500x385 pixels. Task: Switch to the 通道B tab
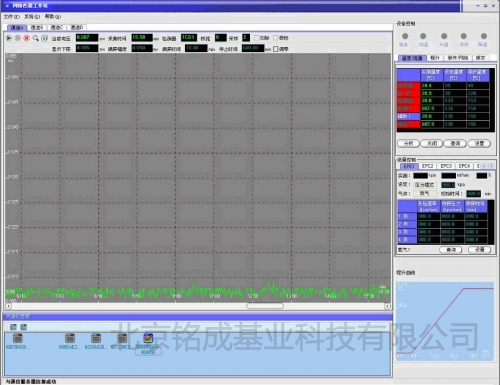pyautogui.click(x=37, y=27)
